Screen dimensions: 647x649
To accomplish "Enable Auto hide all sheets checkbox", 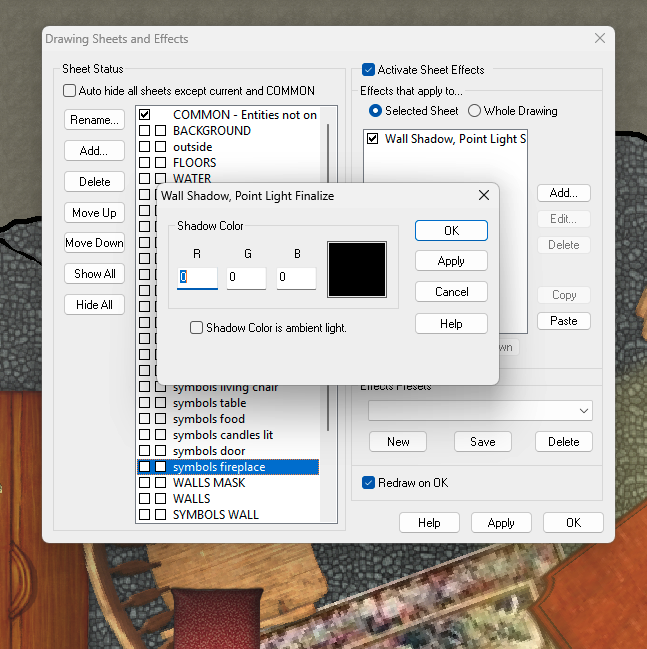I will coord(69,91).
